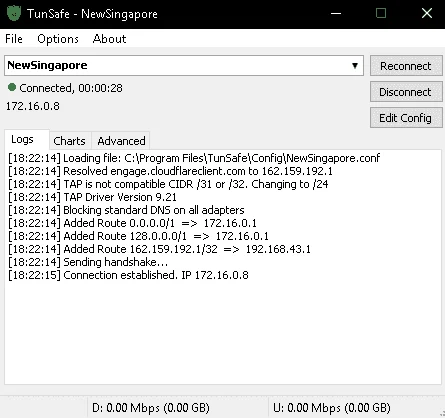Select log line 'Sending handshake...'
445x418 pixels.
tap(88, 262)
